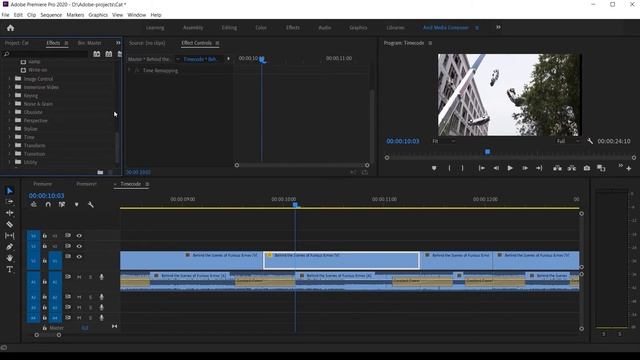Open Fit zoom level dropdown

444,141
